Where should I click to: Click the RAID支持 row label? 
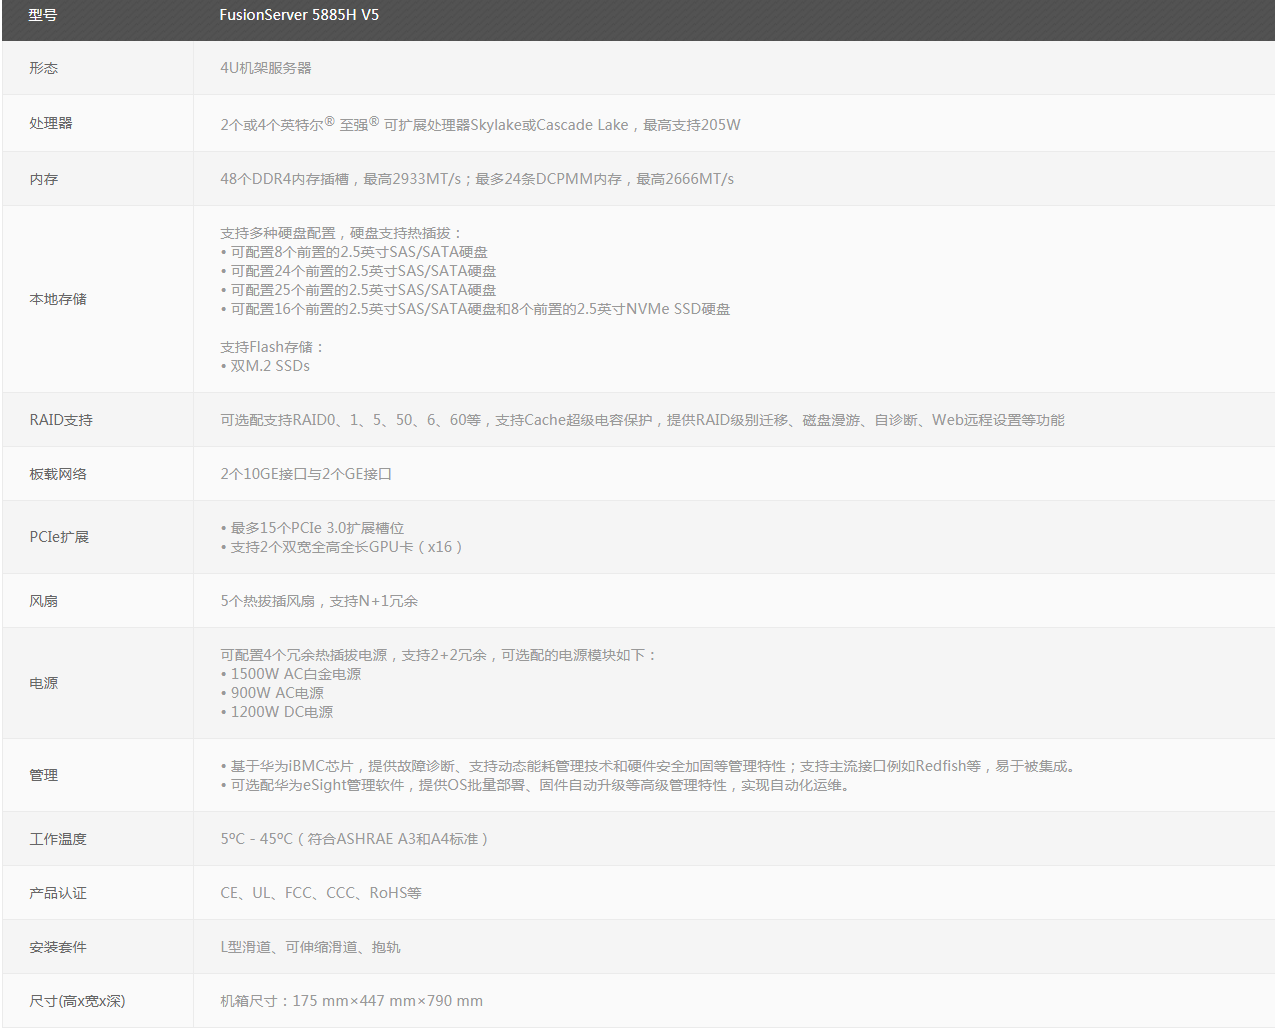(x=61, y=420)
